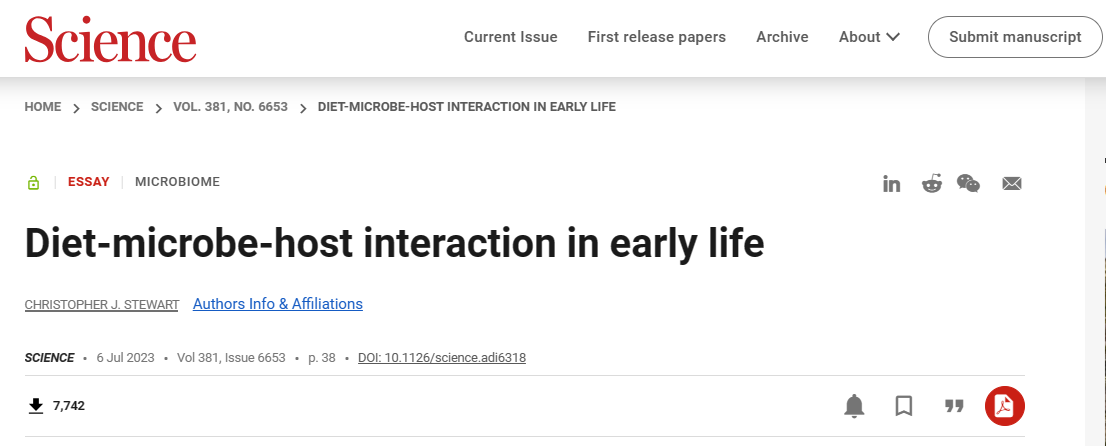Go to First release papers
Viewport: 1106px width, 446px height.
click(657, 37)
